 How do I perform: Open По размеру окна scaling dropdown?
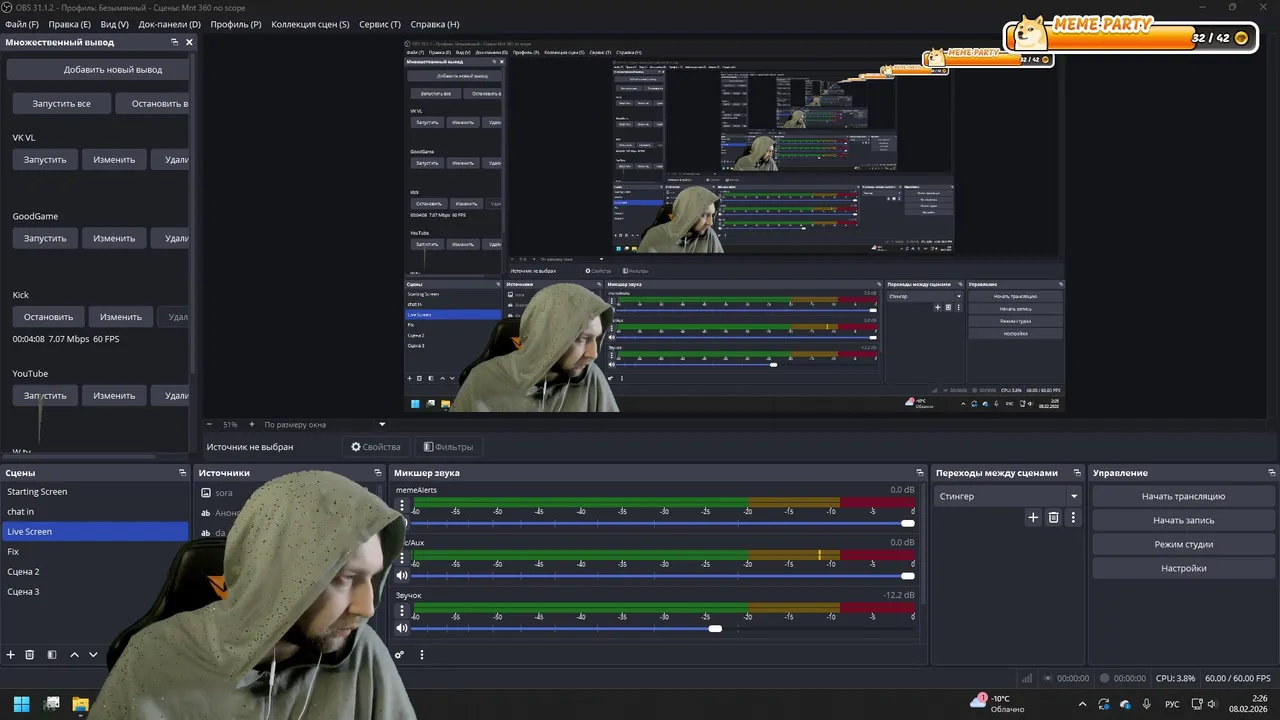point(325,424)
